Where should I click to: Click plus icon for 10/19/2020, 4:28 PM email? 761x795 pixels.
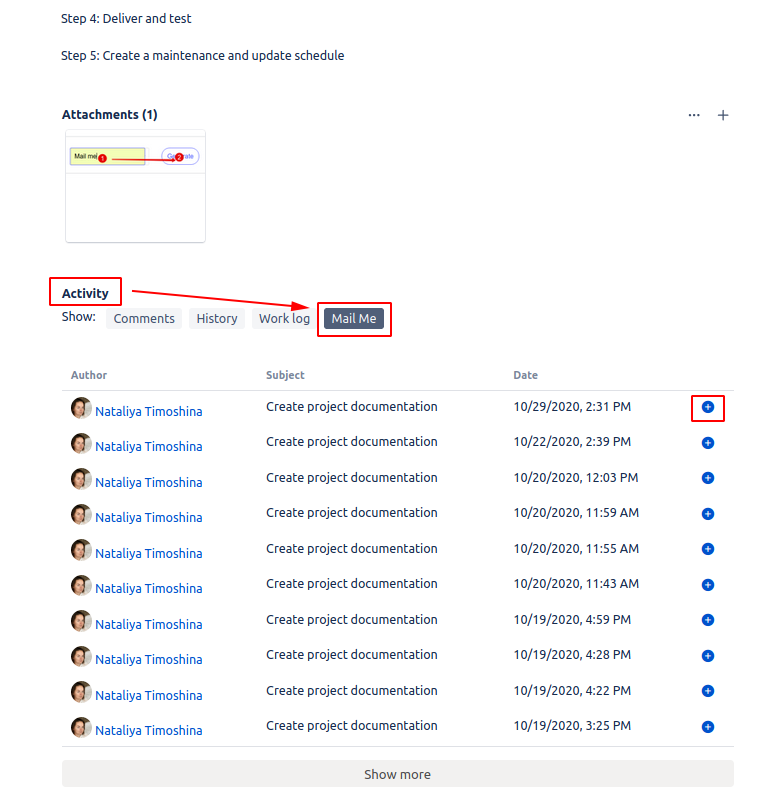(x=708, y=656)
